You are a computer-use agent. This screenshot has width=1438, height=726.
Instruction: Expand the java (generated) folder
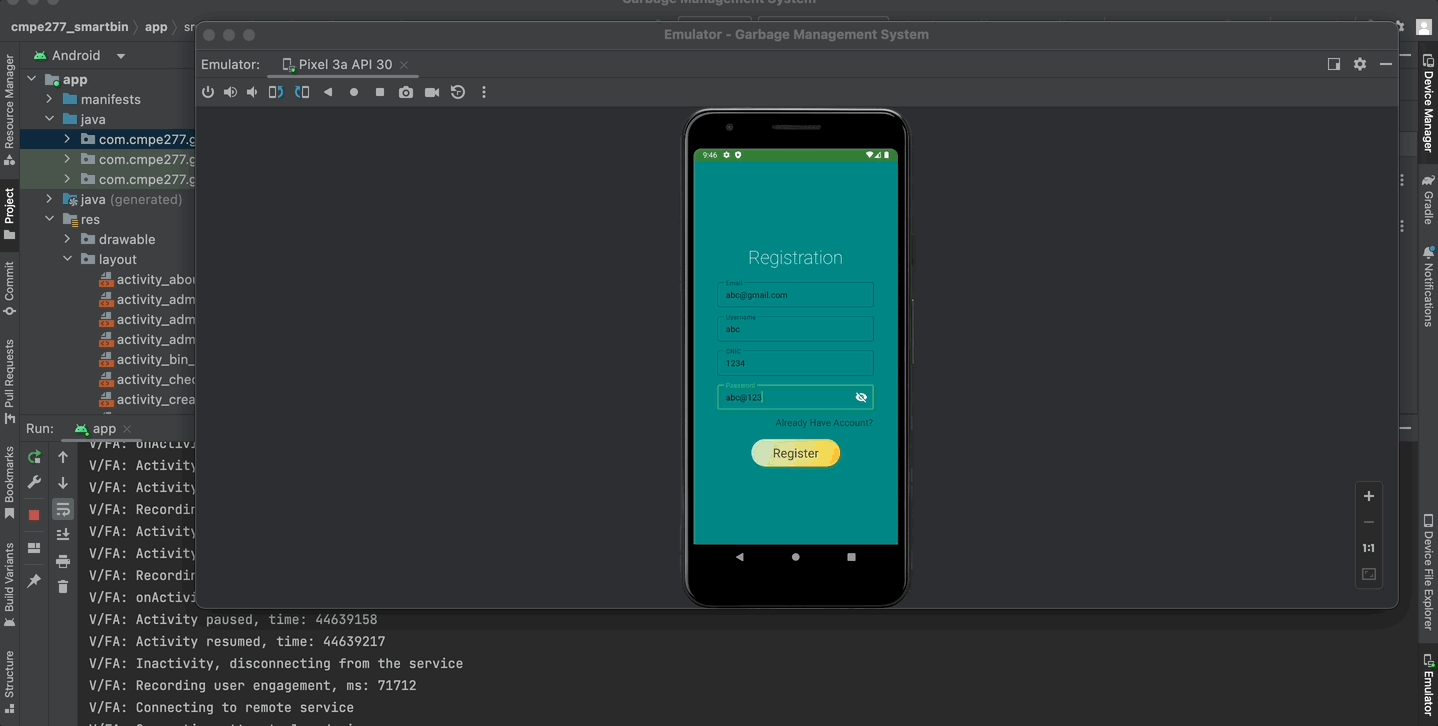tap(49, 199)
